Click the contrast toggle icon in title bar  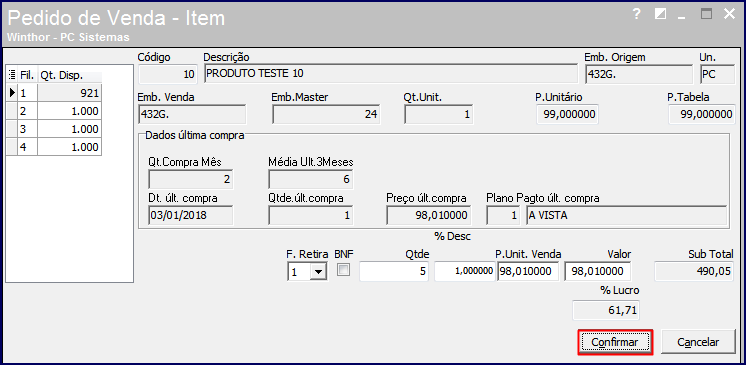click(x=660, y=14)
